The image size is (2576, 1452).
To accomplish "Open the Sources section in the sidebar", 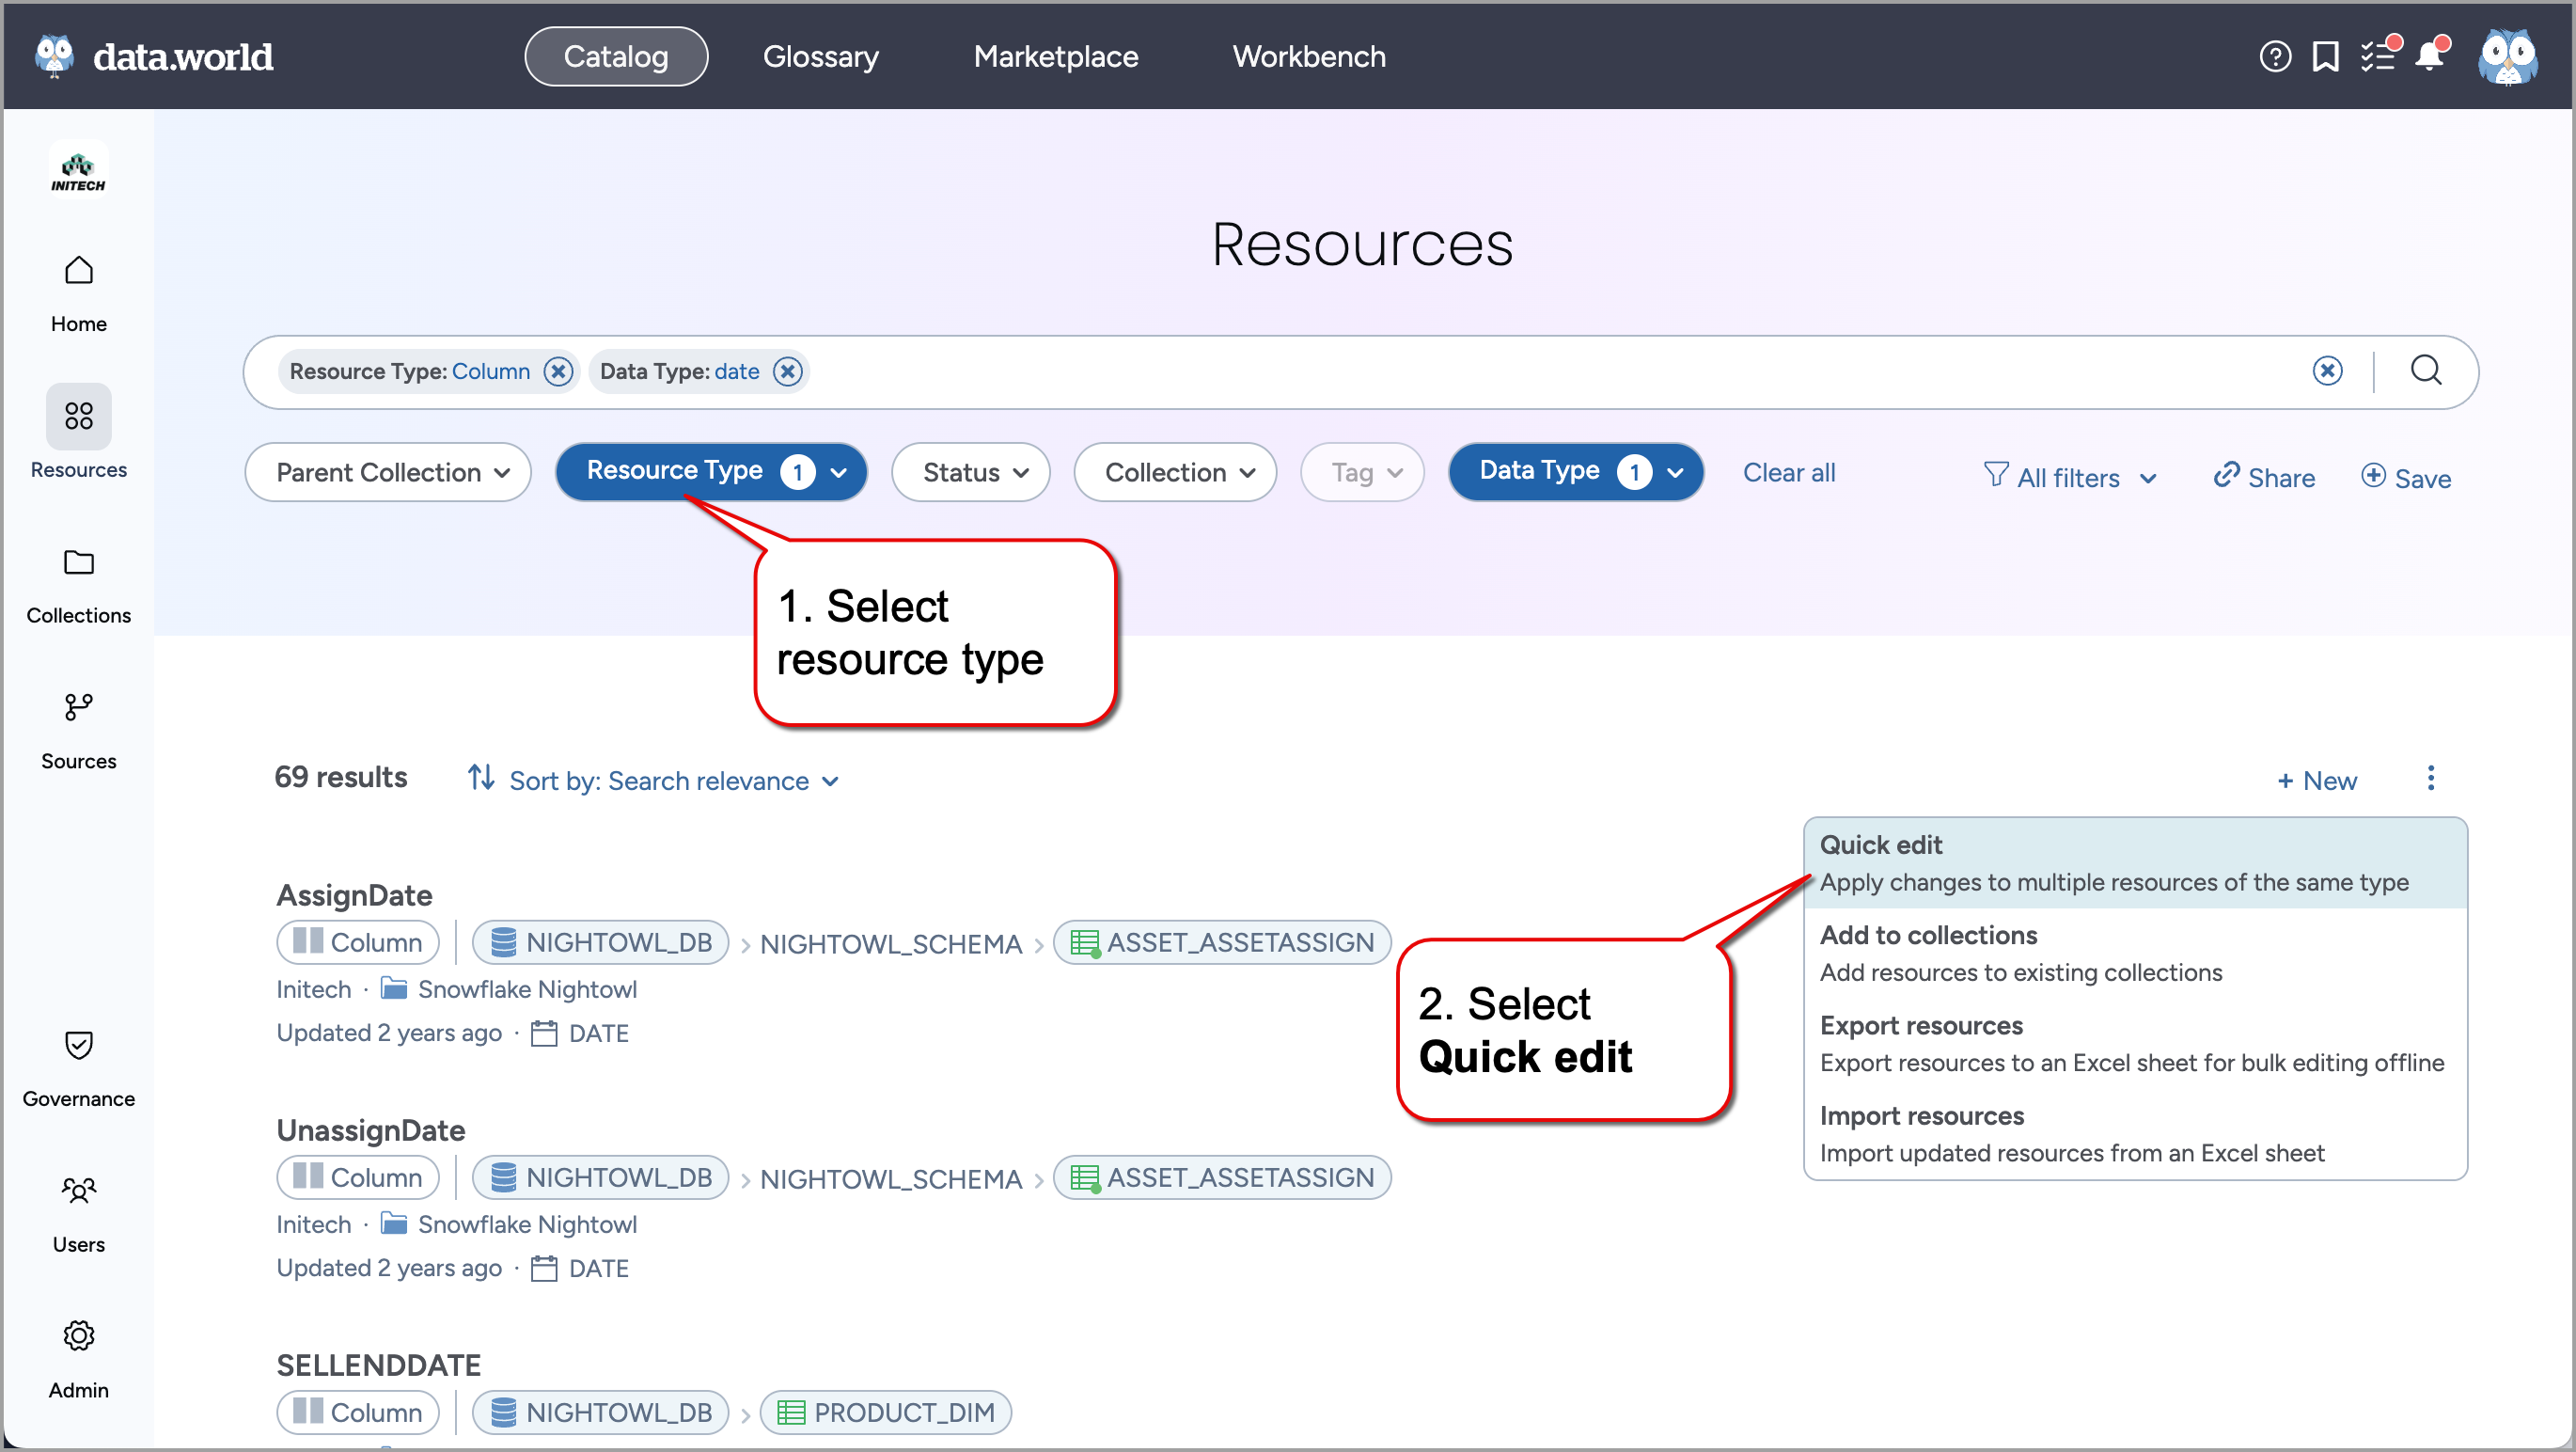I will tap(78, 729).
